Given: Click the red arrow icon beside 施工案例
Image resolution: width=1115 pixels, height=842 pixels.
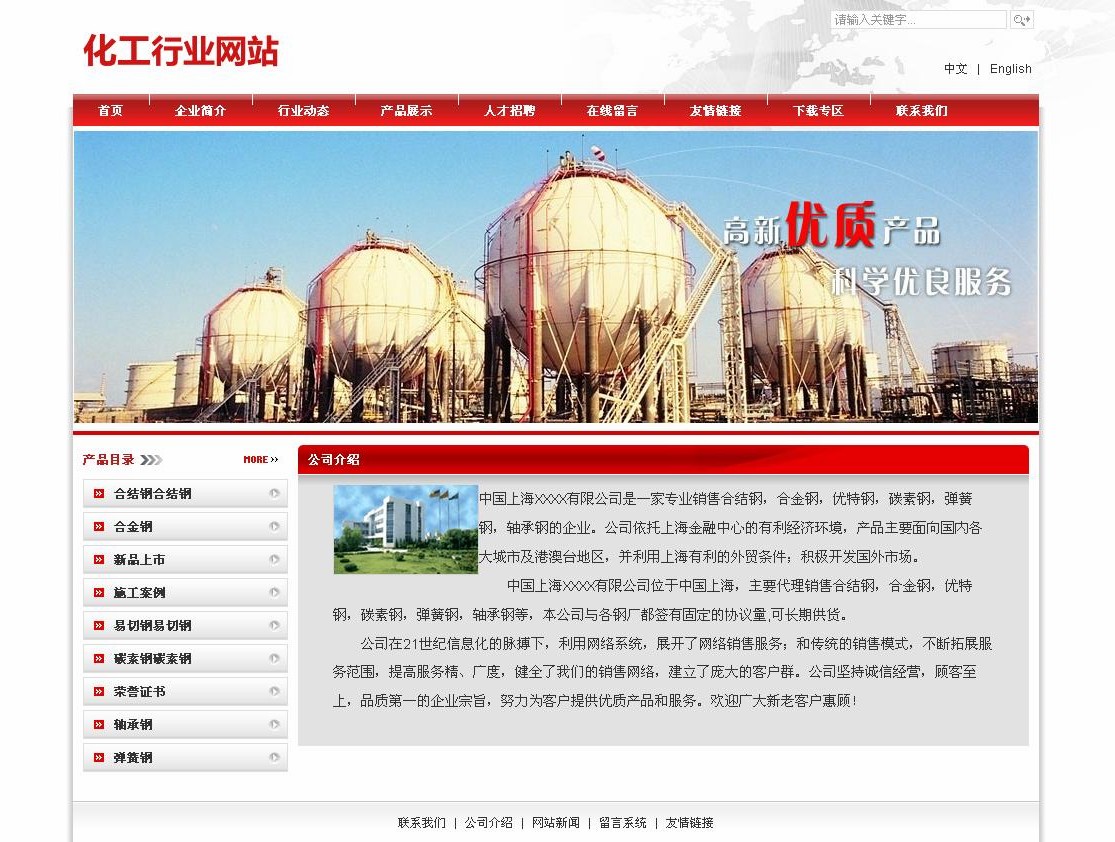Looking at the screenshot, I should pos(99,593).
